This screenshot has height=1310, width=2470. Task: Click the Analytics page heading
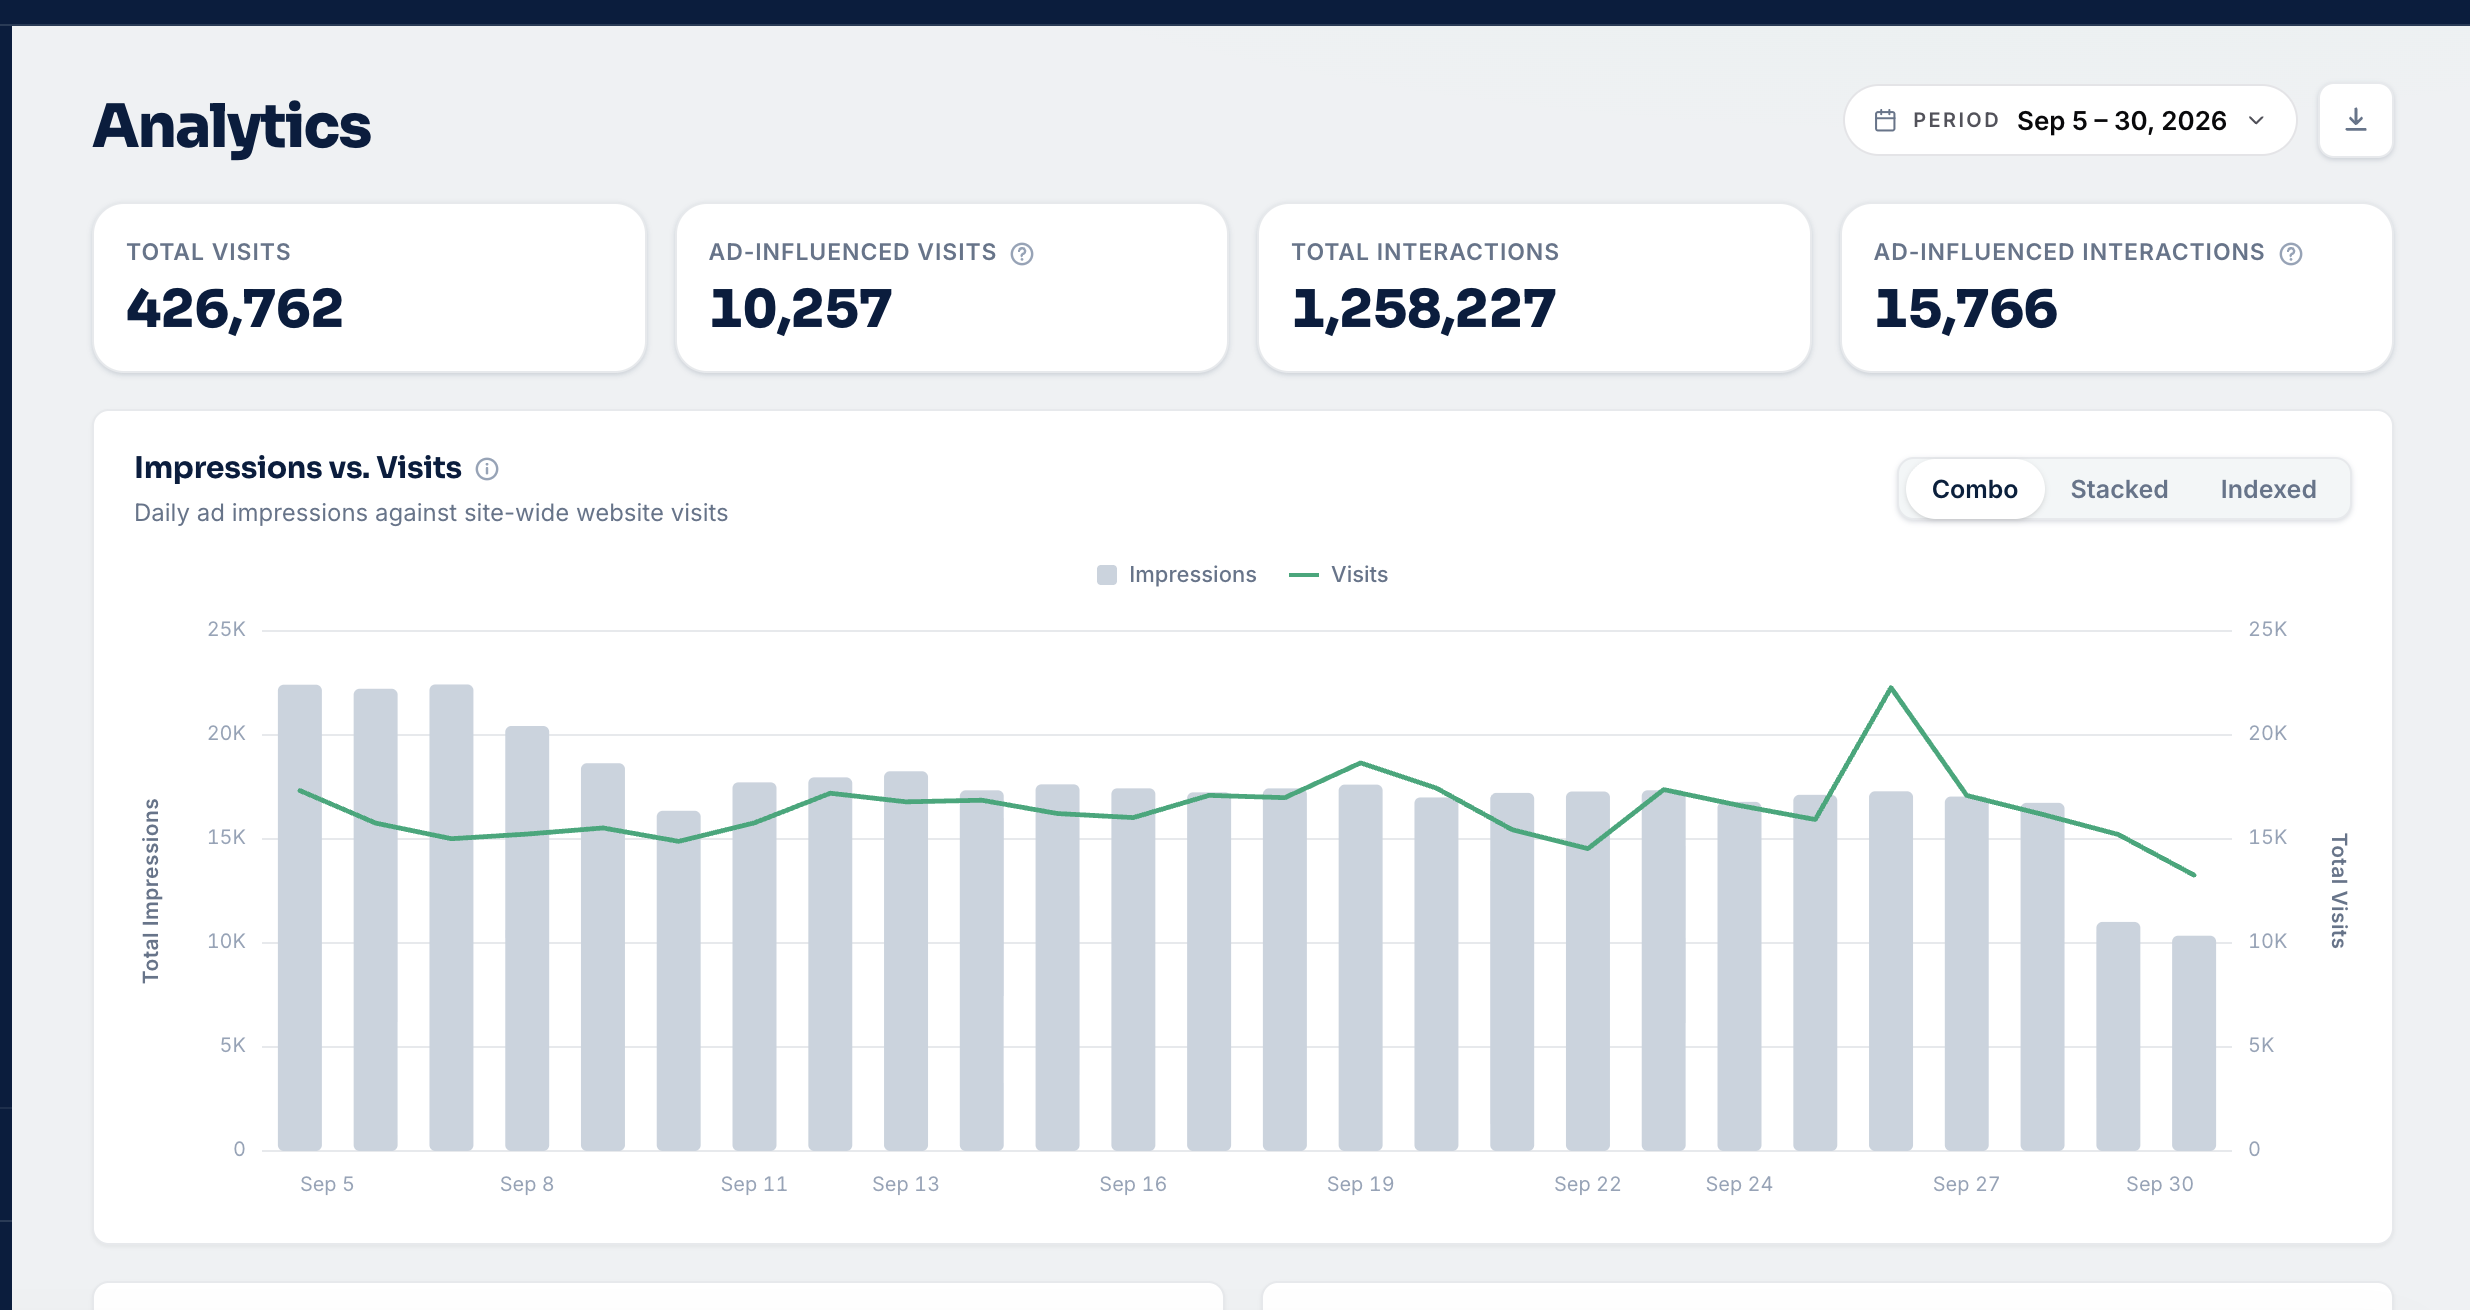232,127
